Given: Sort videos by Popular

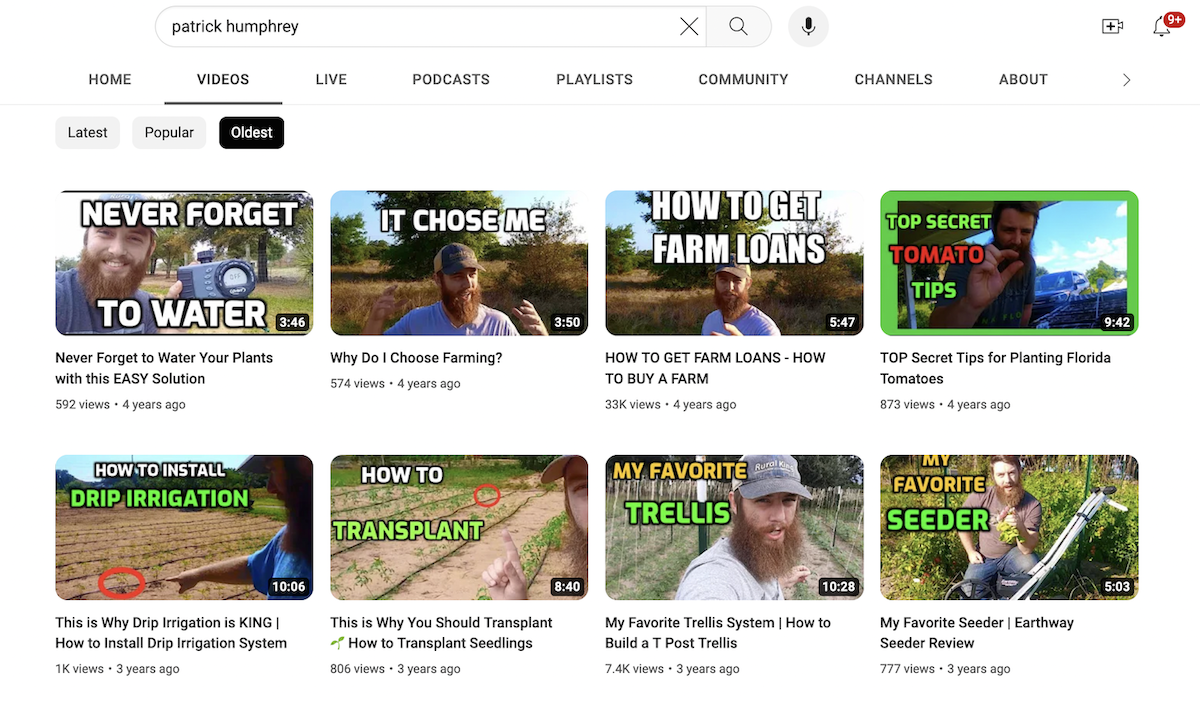Looking at the screenshot, I should pos(169,133).
